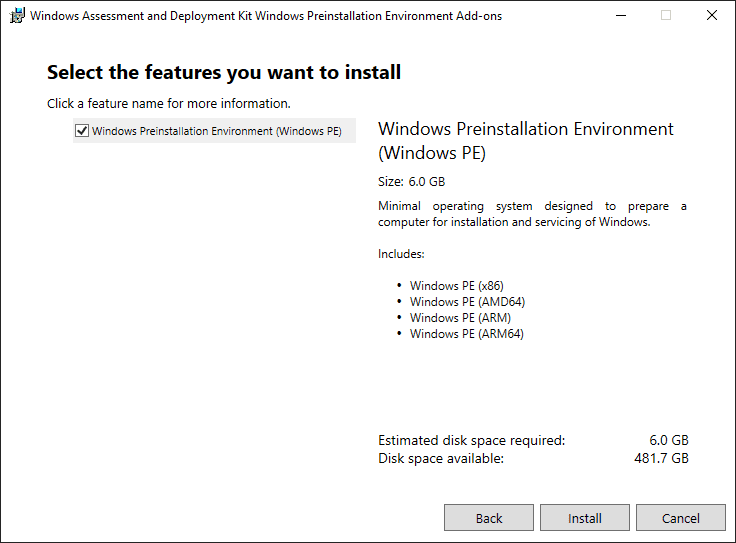Select the Windows Preinstallation Environment feature name
This screenshot has height=543, width=736.
click(x=216, y=131)
